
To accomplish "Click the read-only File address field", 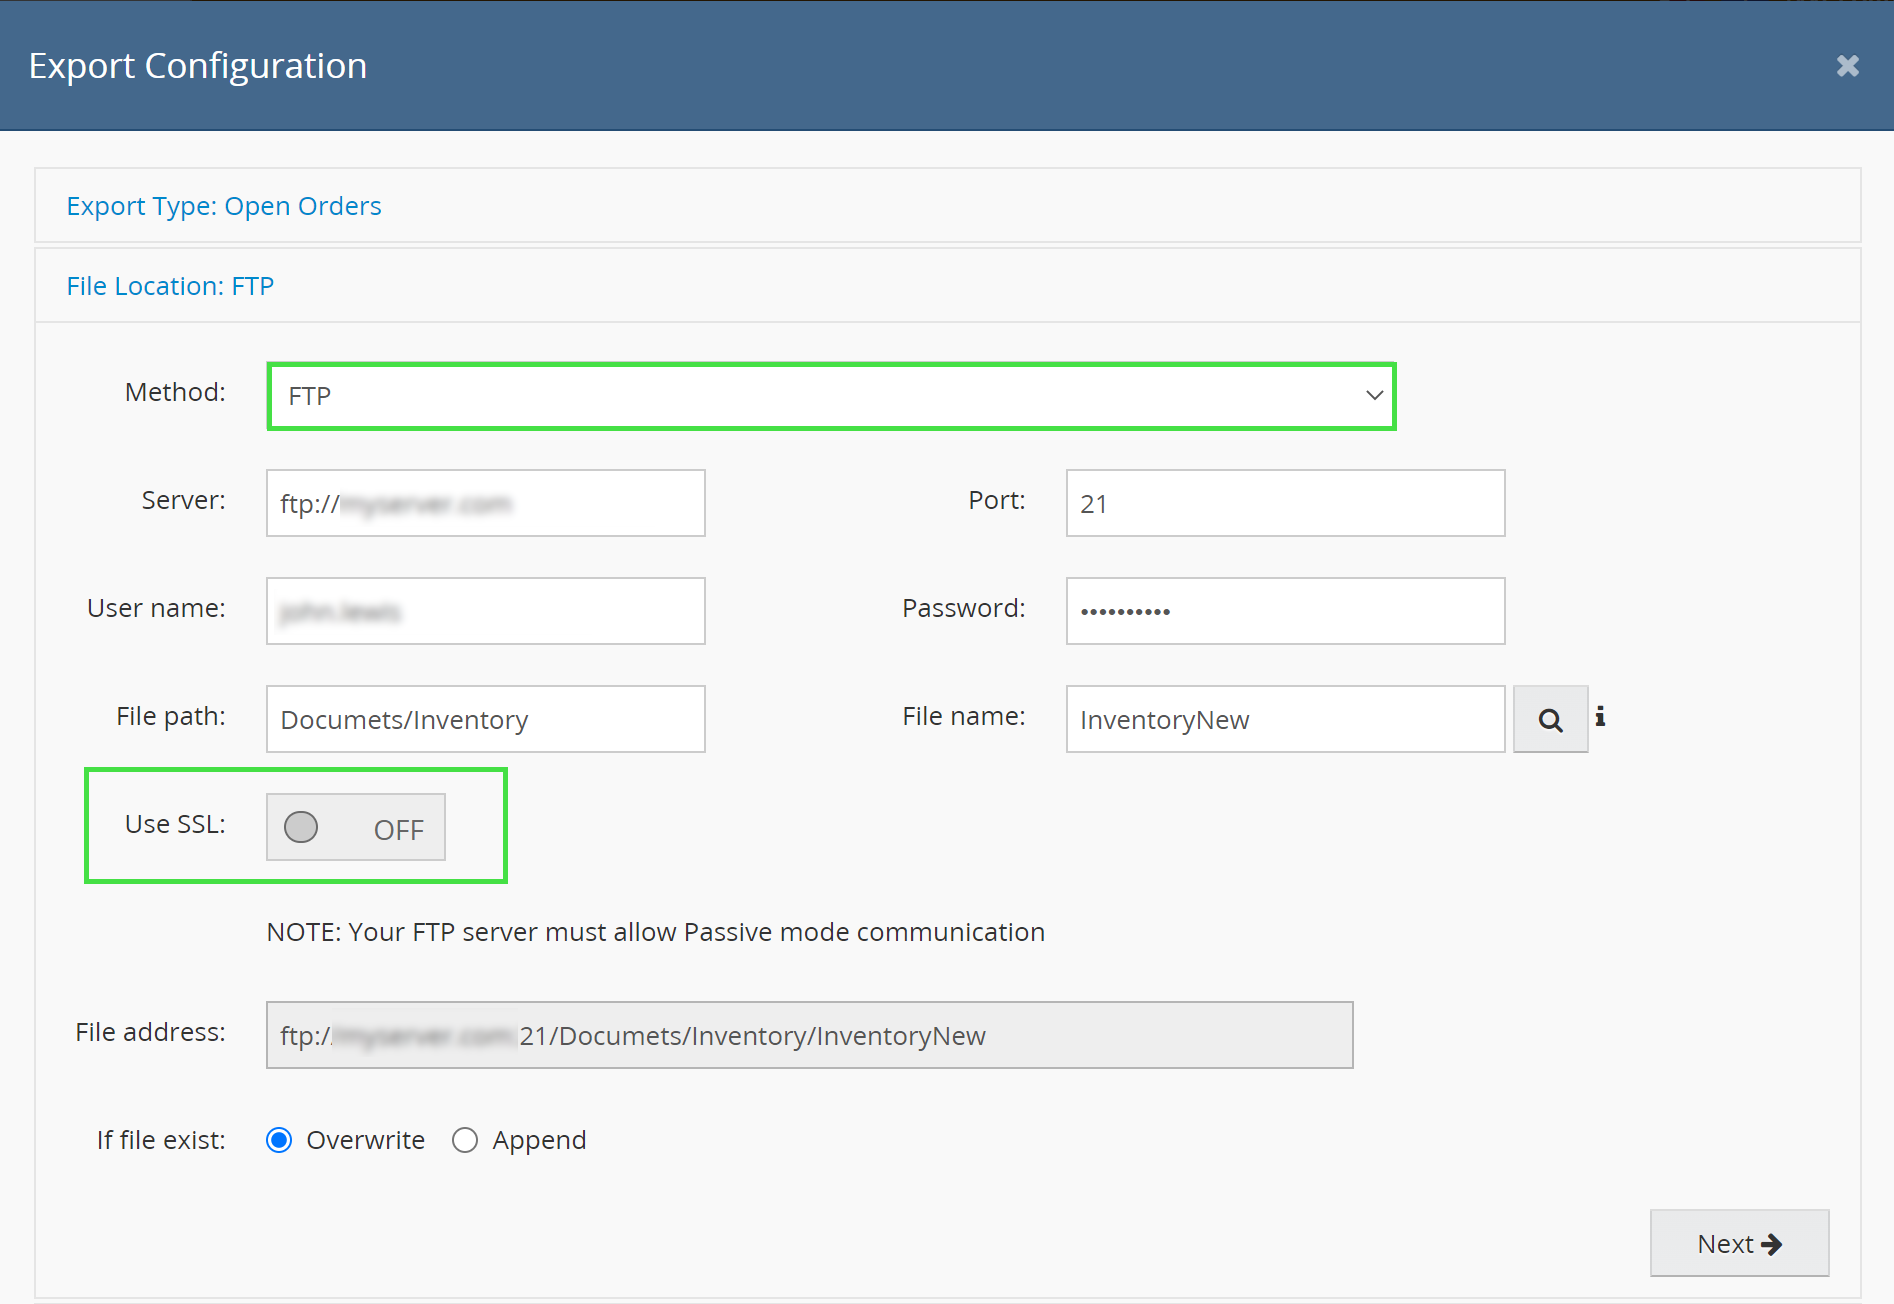I will click(x=809, y=1035).
